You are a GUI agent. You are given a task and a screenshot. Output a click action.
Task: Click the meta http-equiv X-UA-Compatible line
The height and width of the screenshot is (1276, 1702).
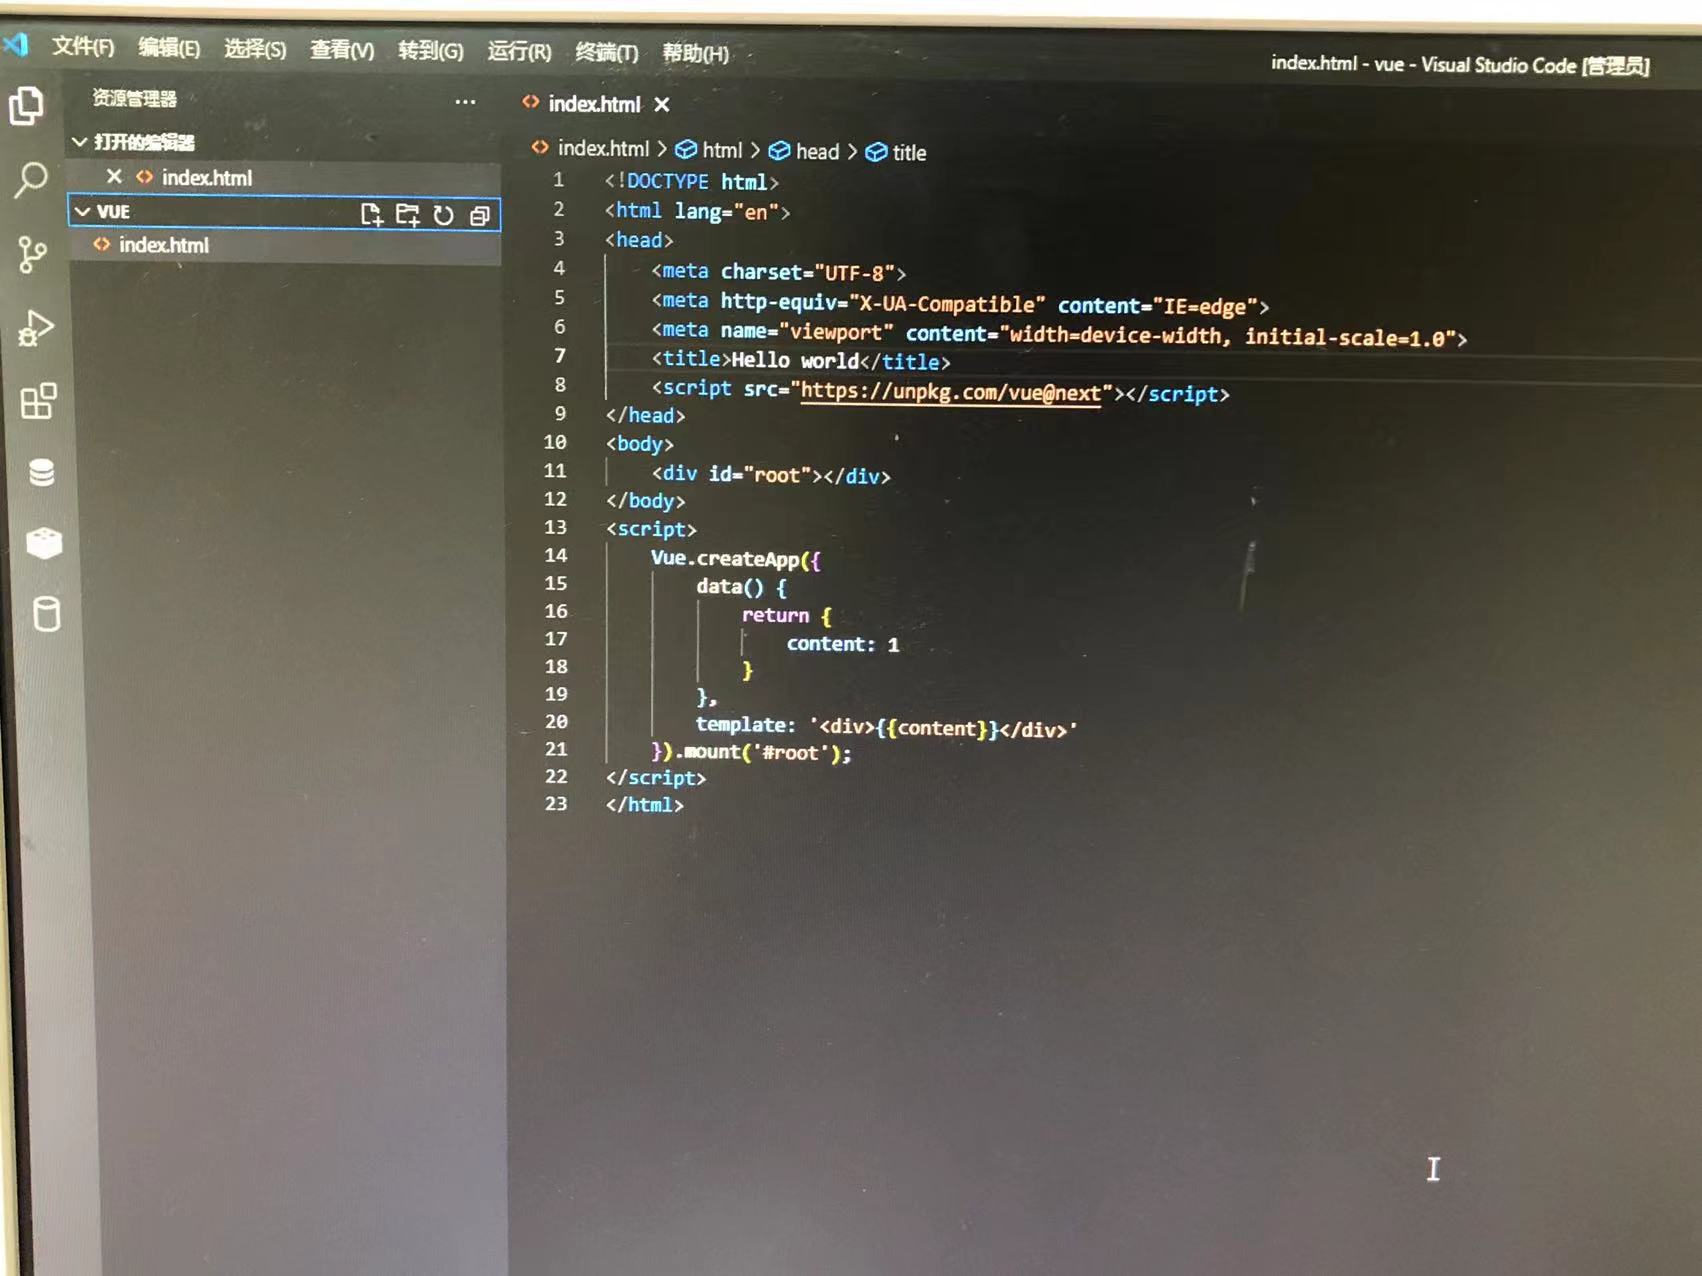pos(960,303)
